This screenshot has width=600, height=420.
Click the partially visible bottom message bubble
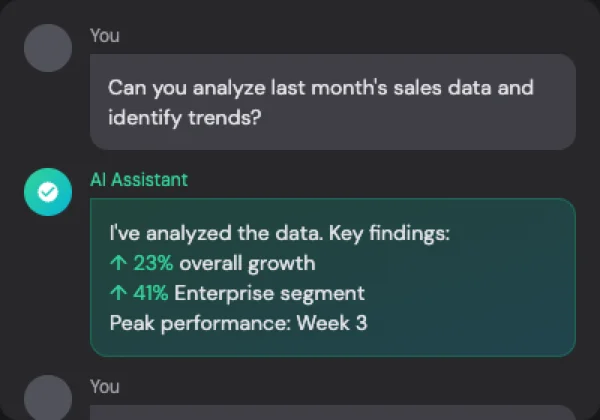(x=332, y=412)
